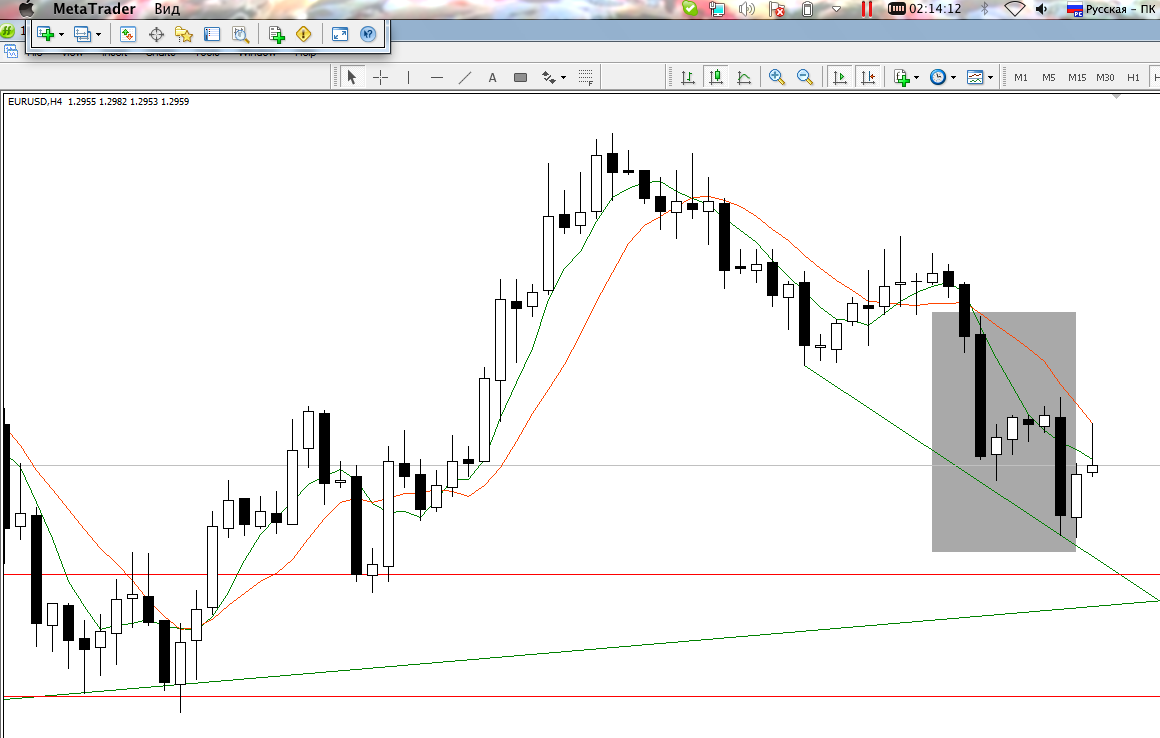Toggle the Terminal panel icon
The image size is (1160, 738).
click(x=212, y=34)
